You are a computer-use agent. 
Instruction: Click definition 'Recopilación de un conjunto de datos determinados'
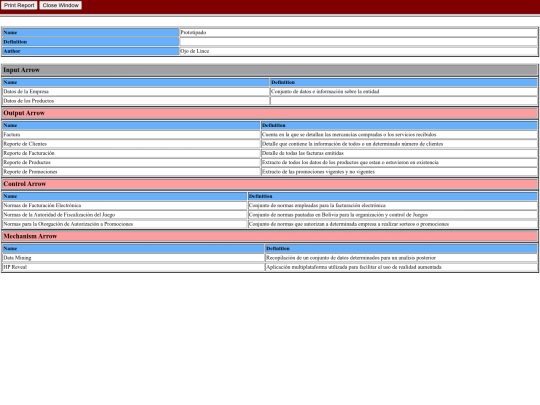coord(401,258)
